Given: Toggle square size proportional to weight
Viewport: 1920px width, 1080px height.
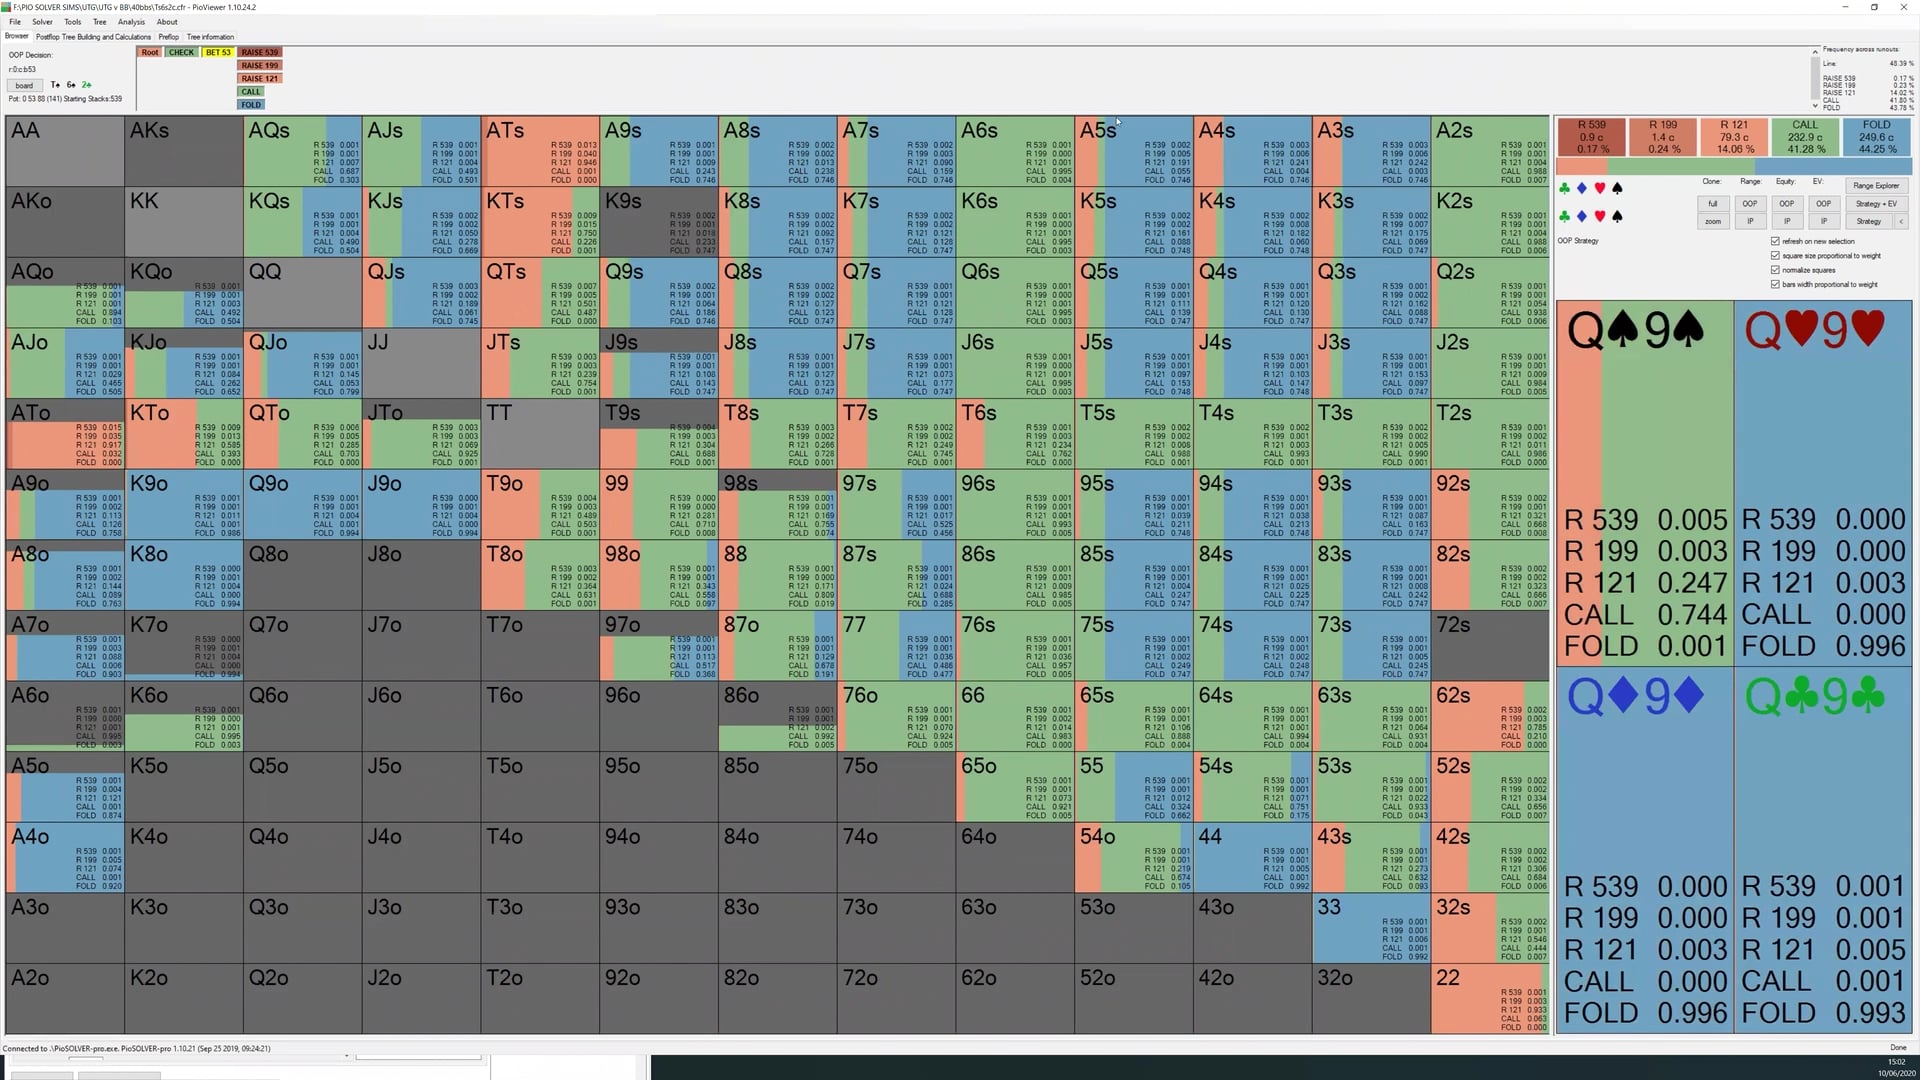Looking at the screenshot, I should coord(1775,256).
